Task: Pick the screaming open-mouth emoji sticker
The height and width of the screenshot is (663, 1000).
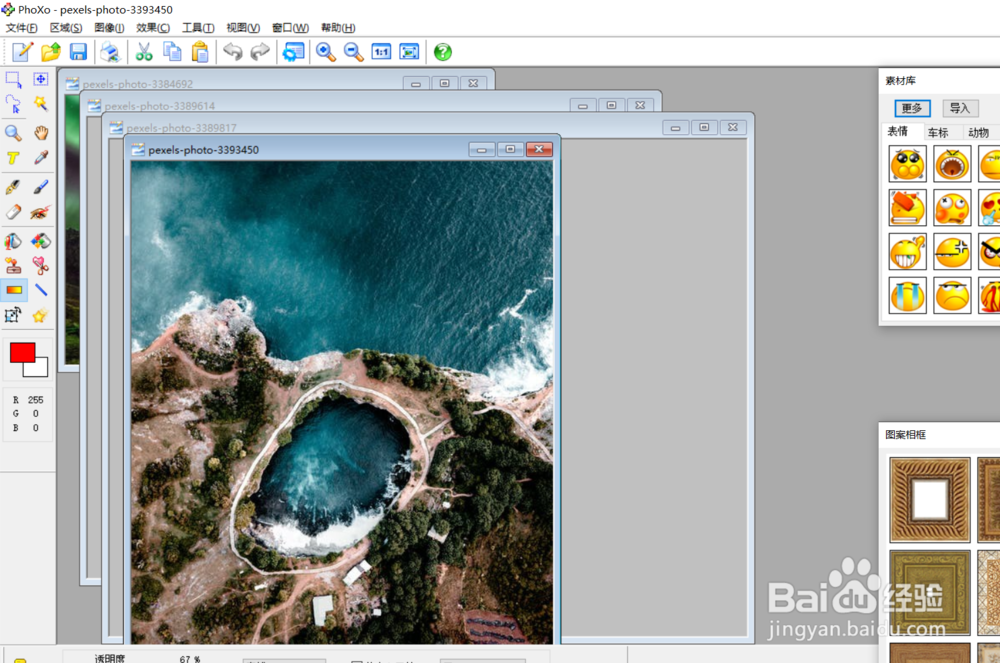Action: click(952, 163)
